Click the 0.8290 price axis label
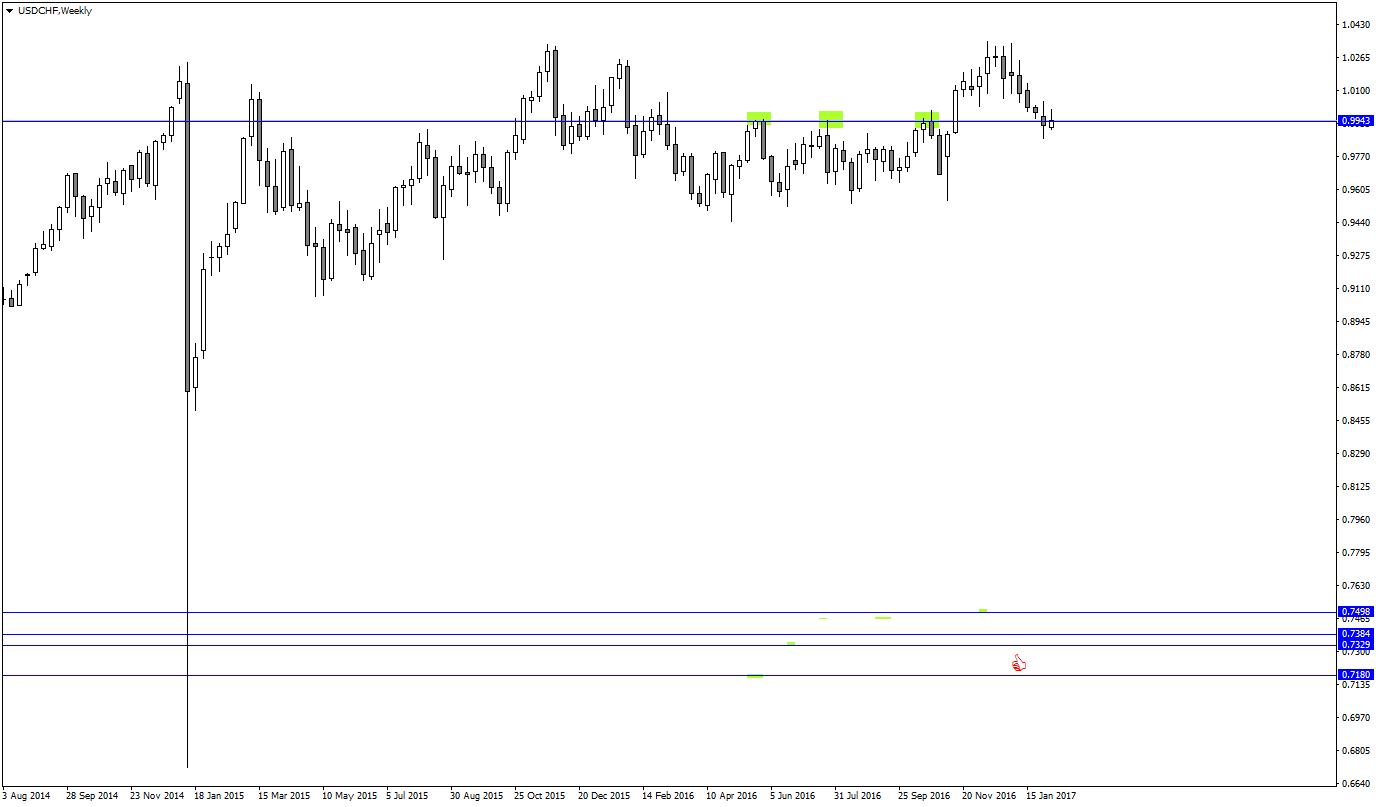Screen dimensions: 1376x807 point(1357,453)
